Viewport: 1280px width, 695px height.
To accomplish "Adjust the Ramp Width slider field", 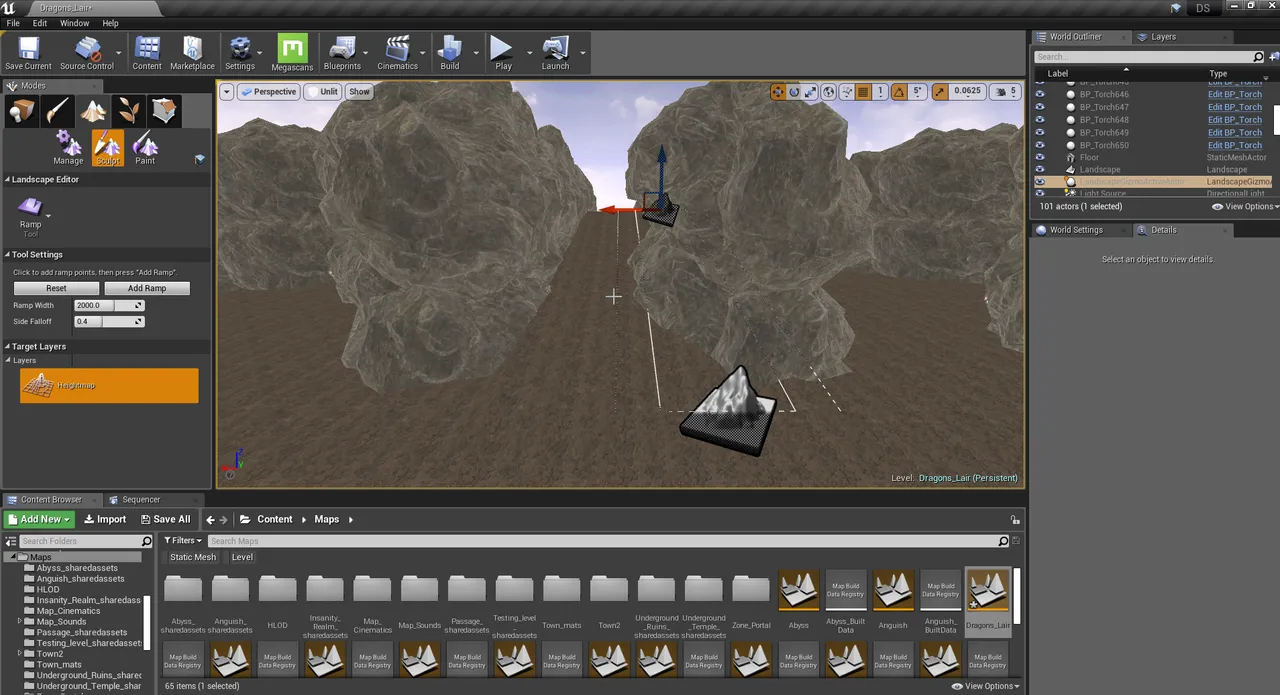I will coord(109,305).
